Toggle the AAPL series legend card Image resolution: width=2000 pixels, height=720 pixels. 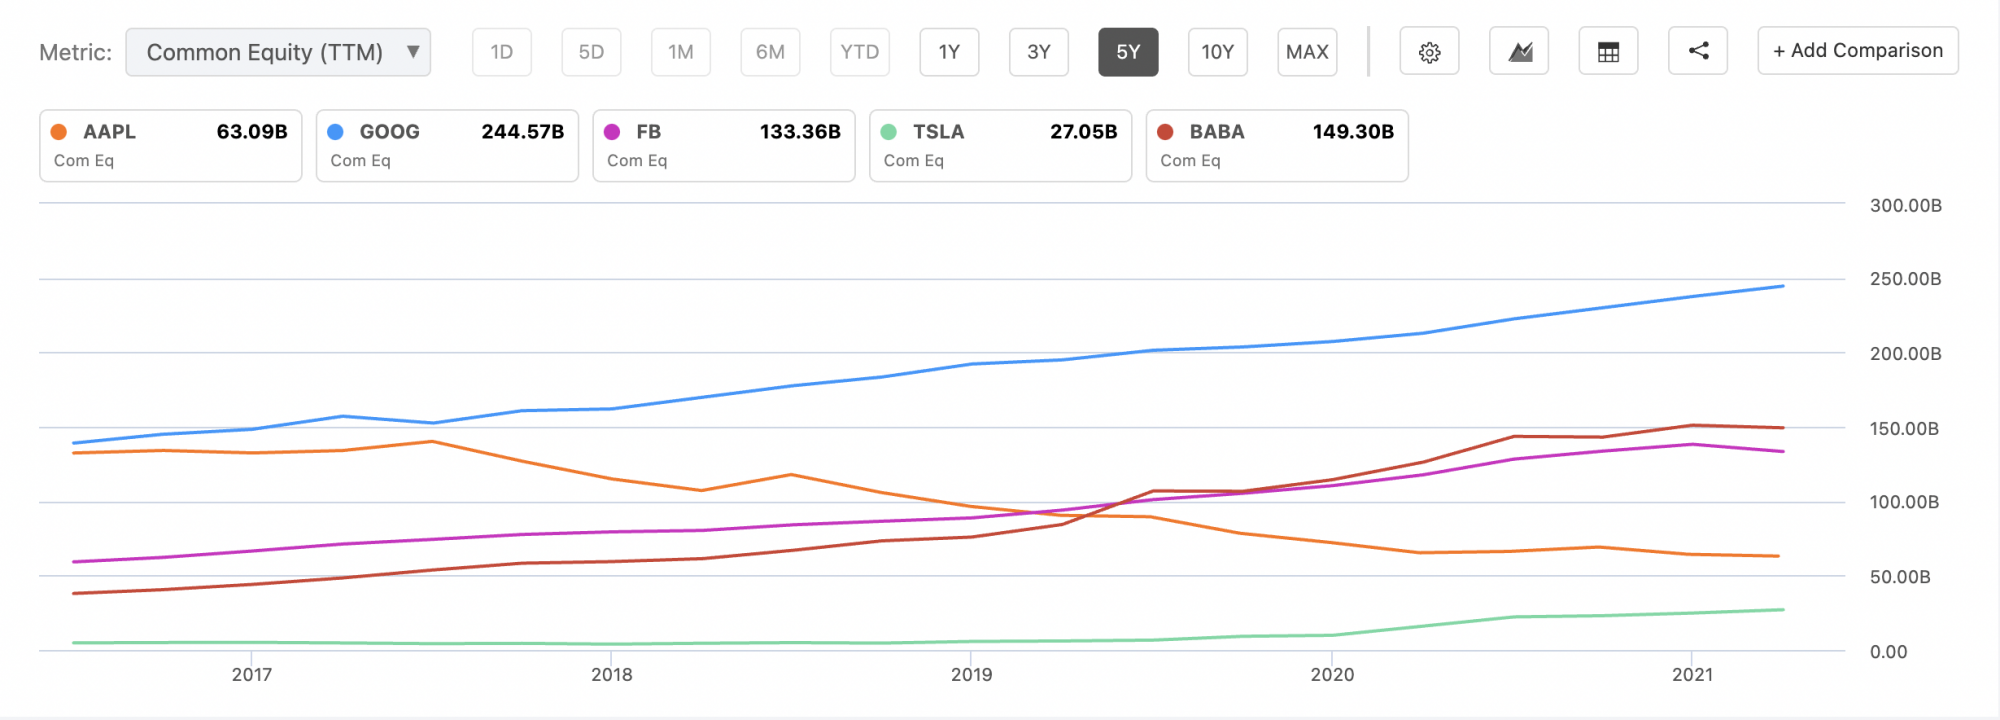click(x=170, y=146)
